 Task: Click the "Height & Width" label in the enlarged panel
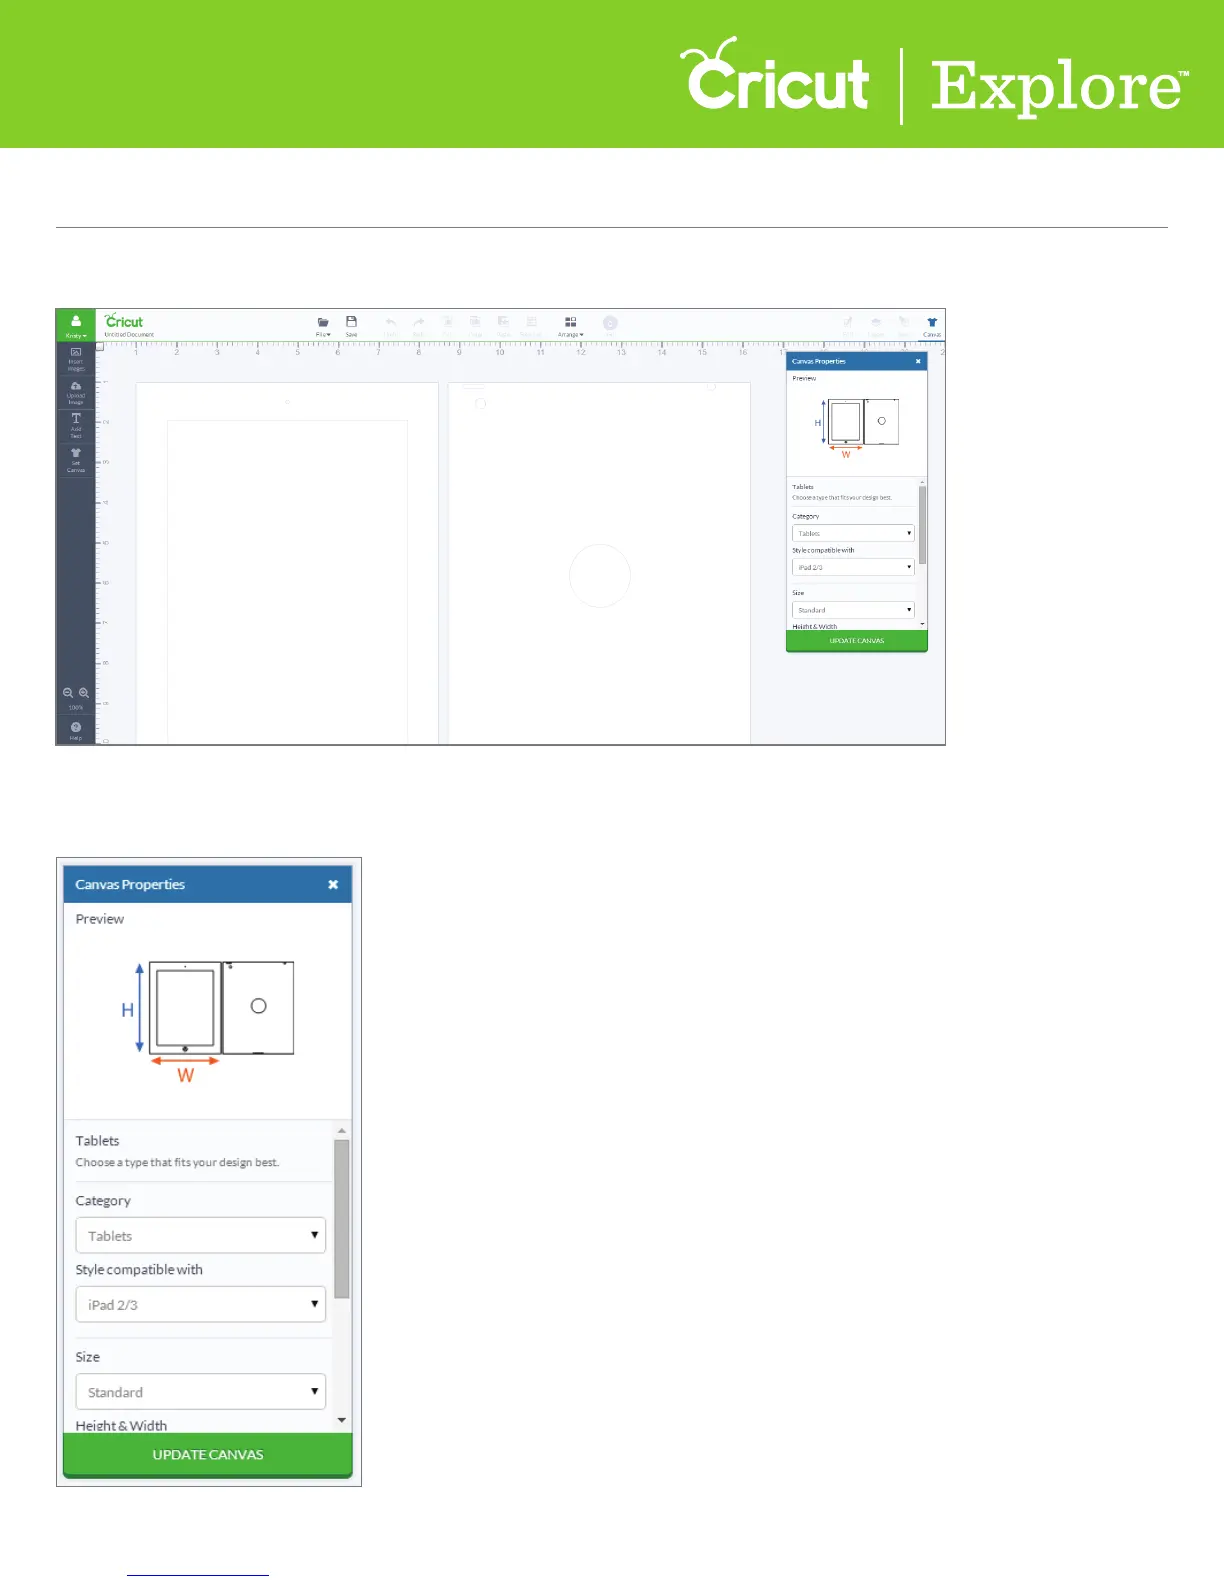coord(121,1425)
